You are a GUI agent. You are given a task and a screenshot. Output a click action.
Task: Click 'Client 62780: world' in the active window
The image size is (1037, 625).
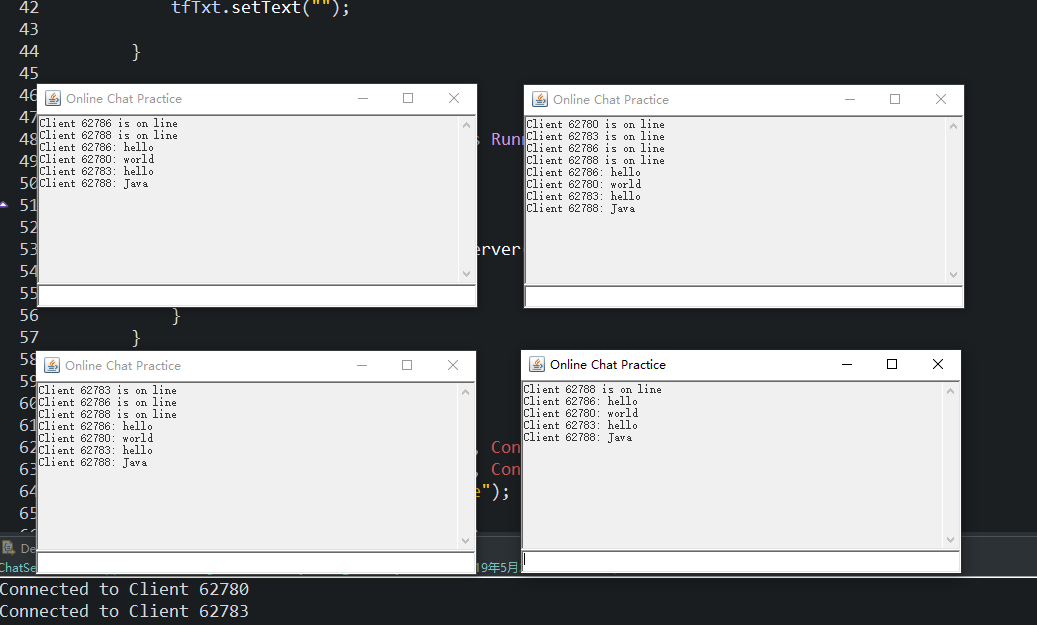click(x=581, y=413)
